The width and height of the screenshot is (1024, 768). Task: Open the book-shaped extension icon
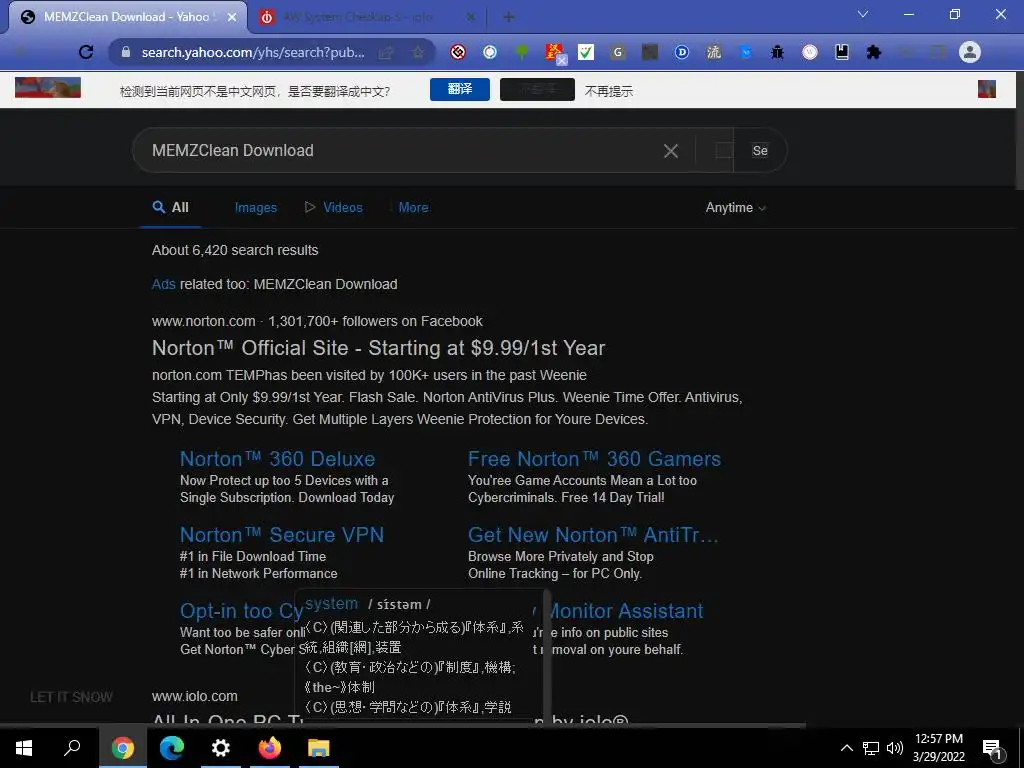tap(842, 52)
